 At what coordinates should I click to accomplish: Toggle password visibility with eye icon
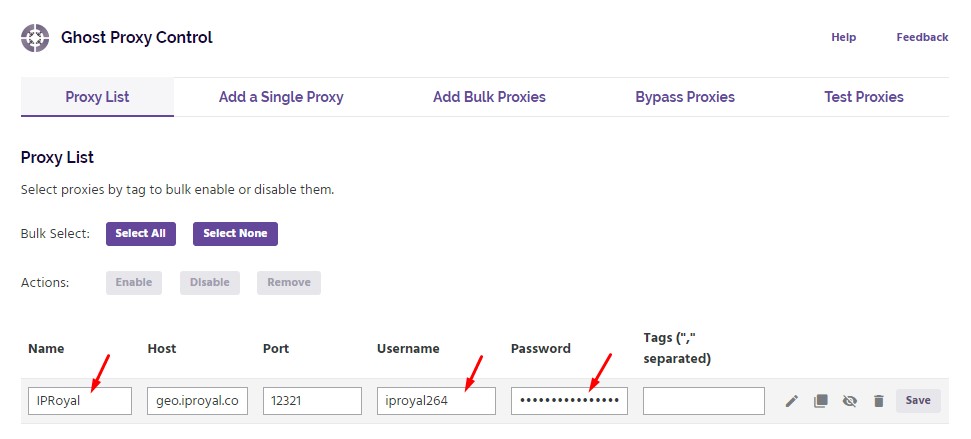[x=850, y=401]
